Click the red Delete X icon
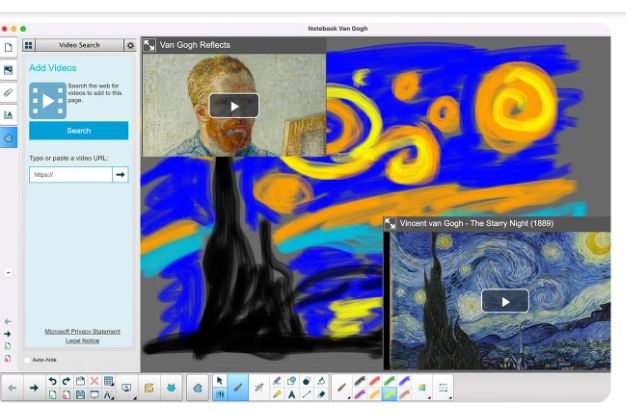This screenshot has height=417, width=626. pyautogui.click(x=94, y=381)
